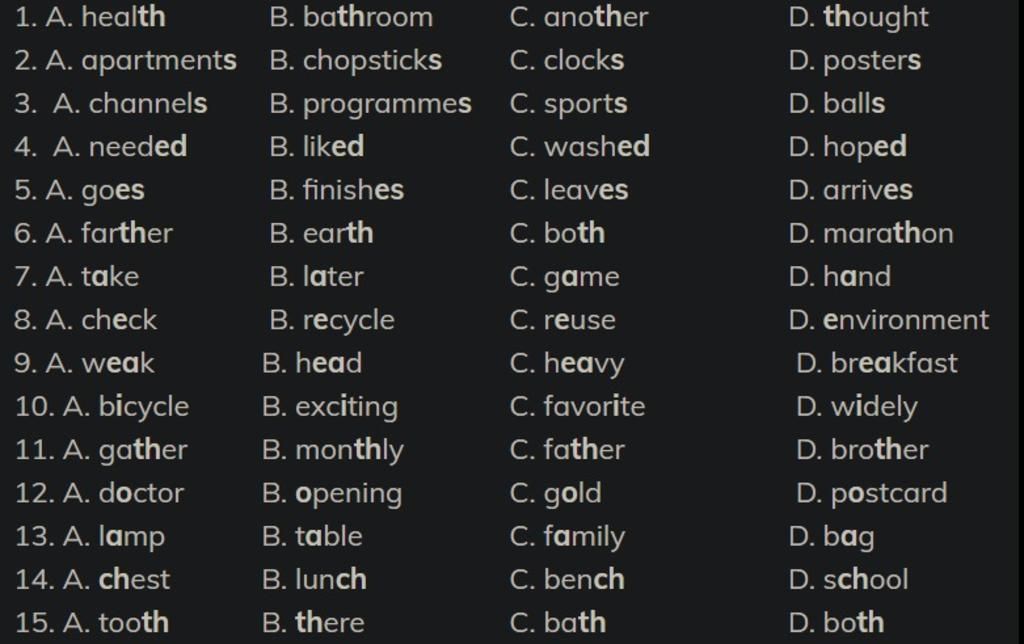
Task: Click C. bath in question 15
Action: [x=558, y=622]
